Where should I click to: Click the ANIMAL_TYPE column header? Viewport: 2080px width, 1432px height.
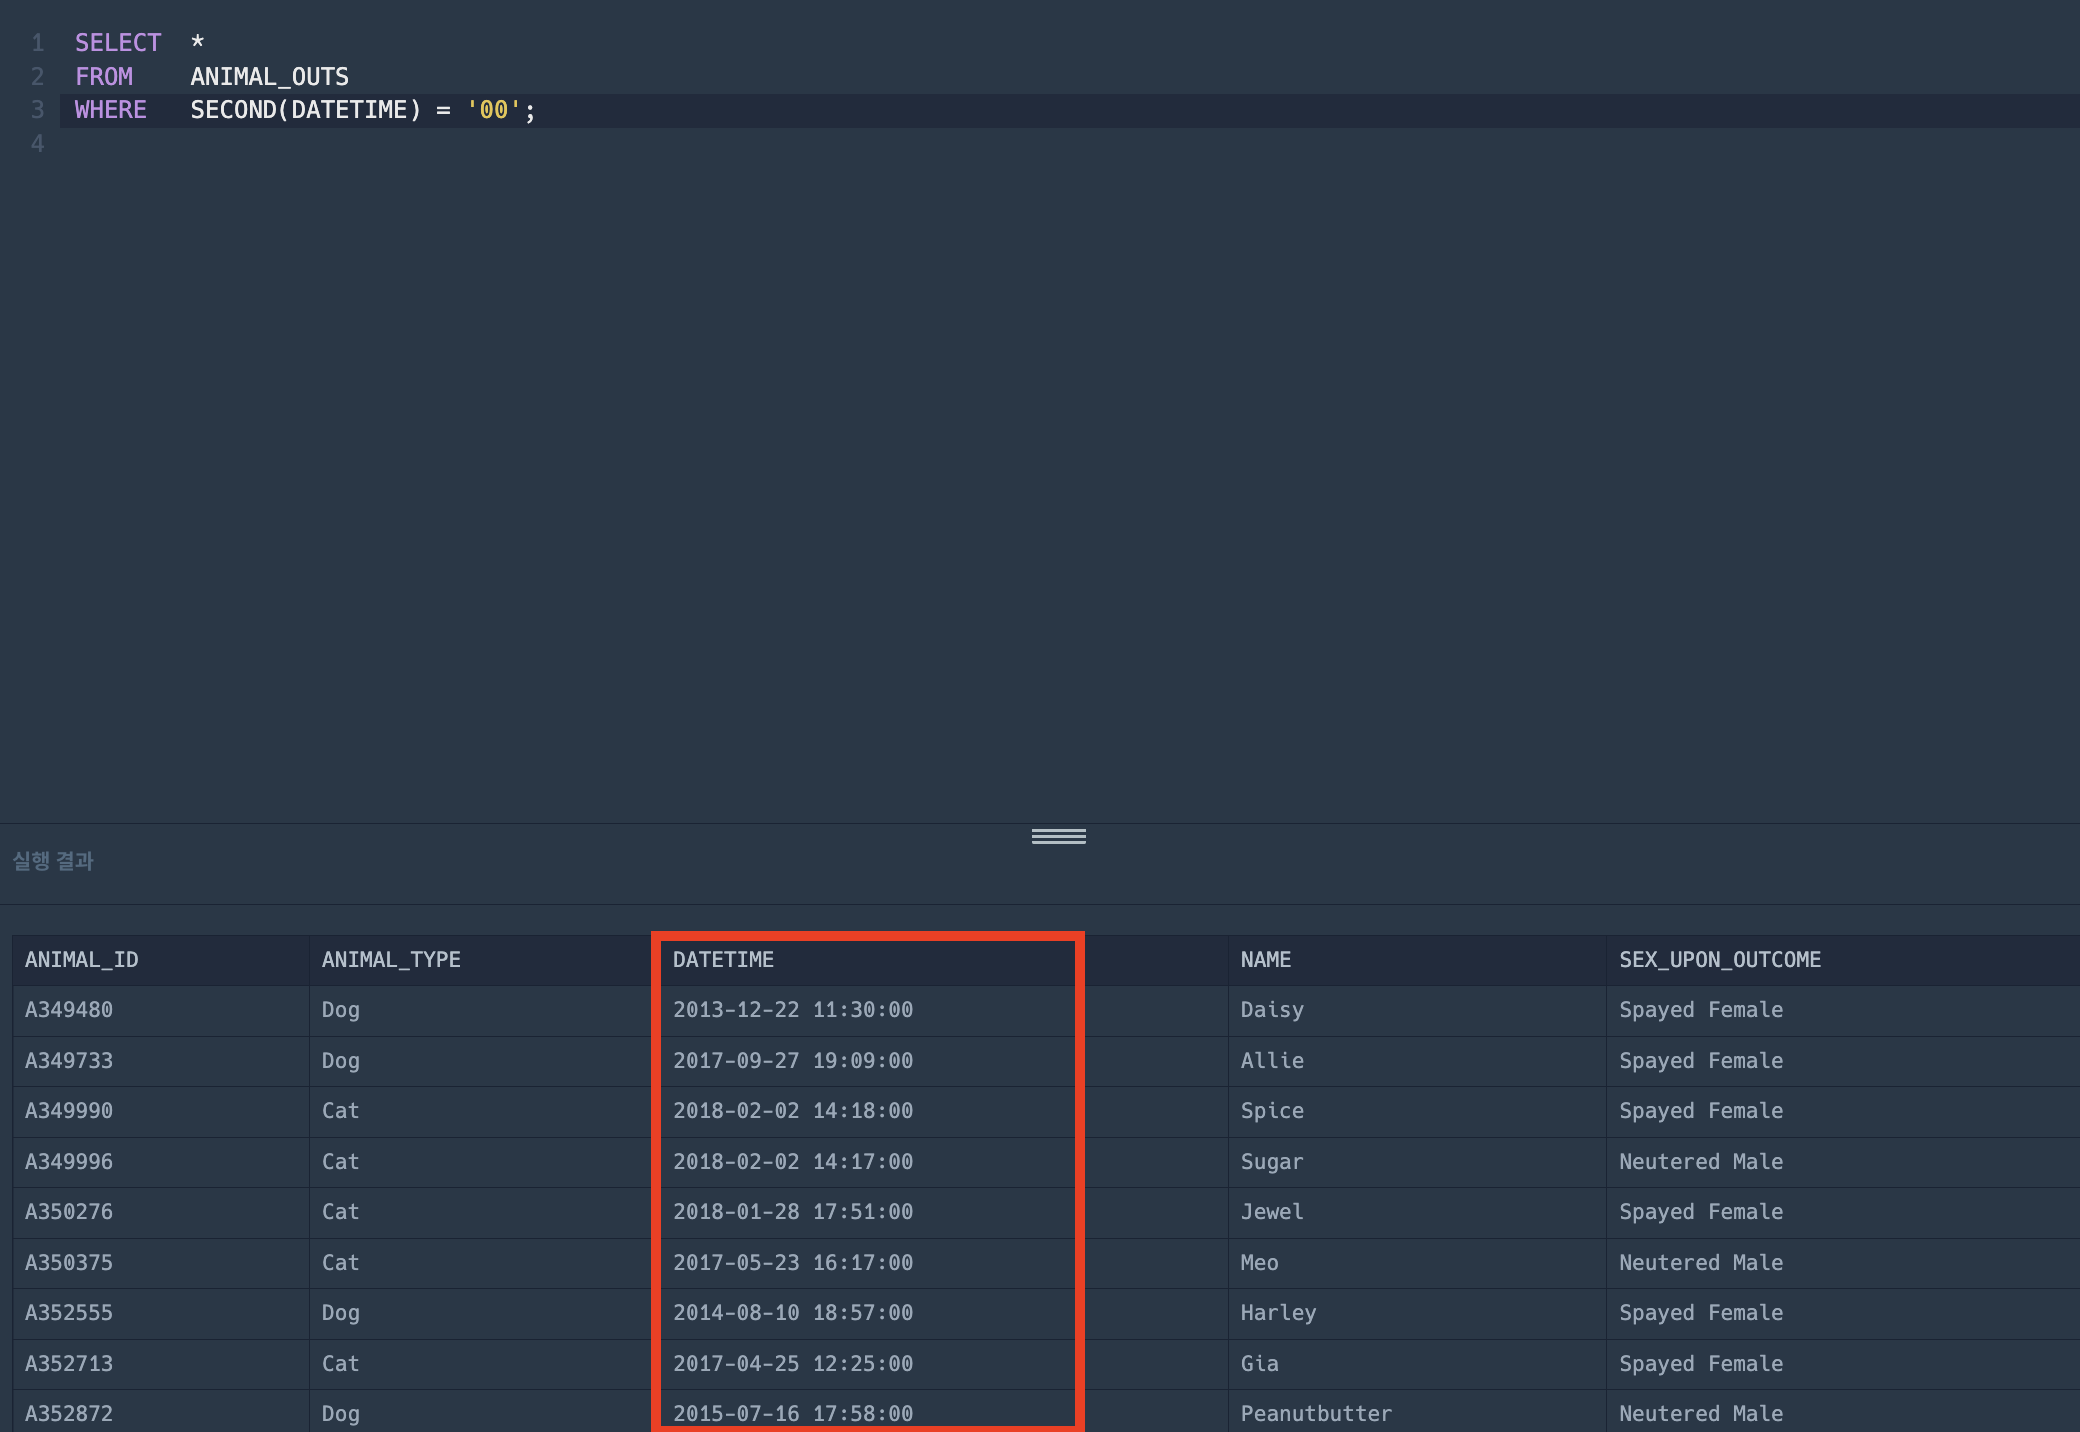point(391,960)
